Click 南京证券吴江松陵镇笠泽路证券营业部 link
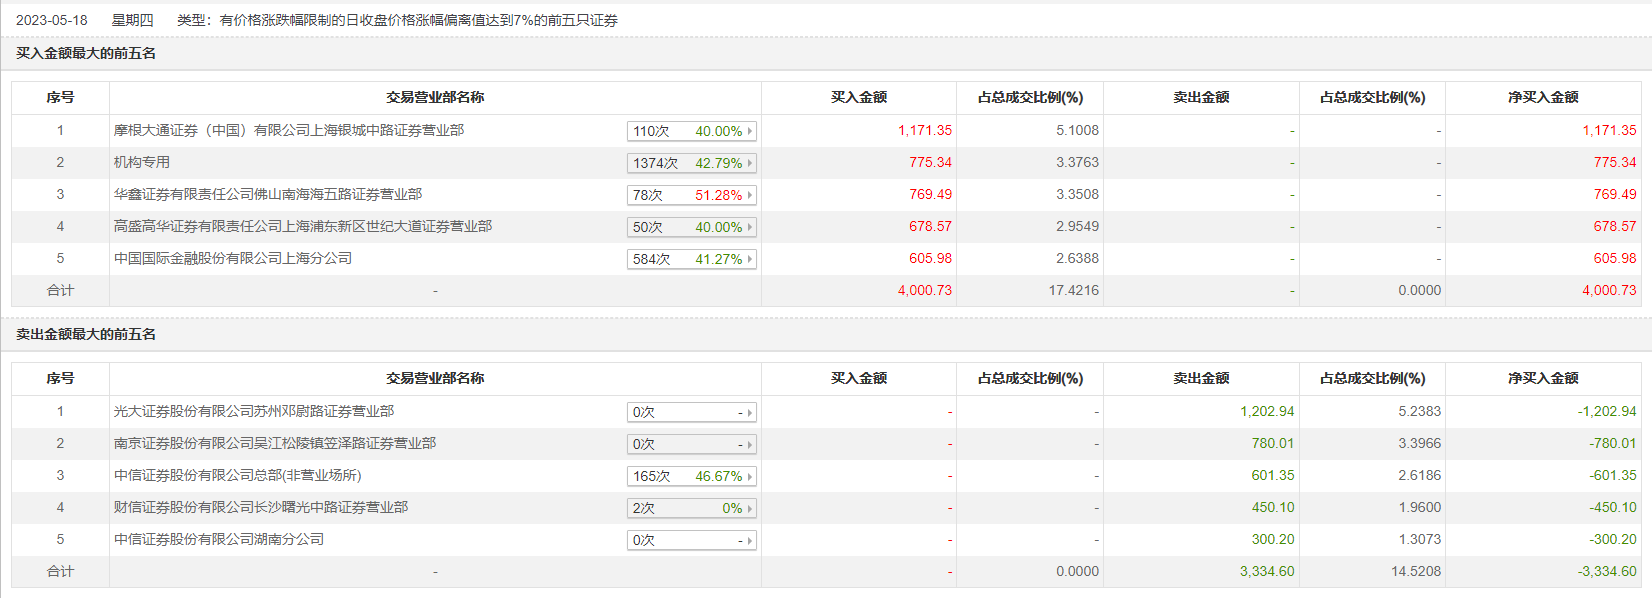Image resolution: width=1652 pixels, height=598 pixels. pyautogui.click(x=275, y=443)
